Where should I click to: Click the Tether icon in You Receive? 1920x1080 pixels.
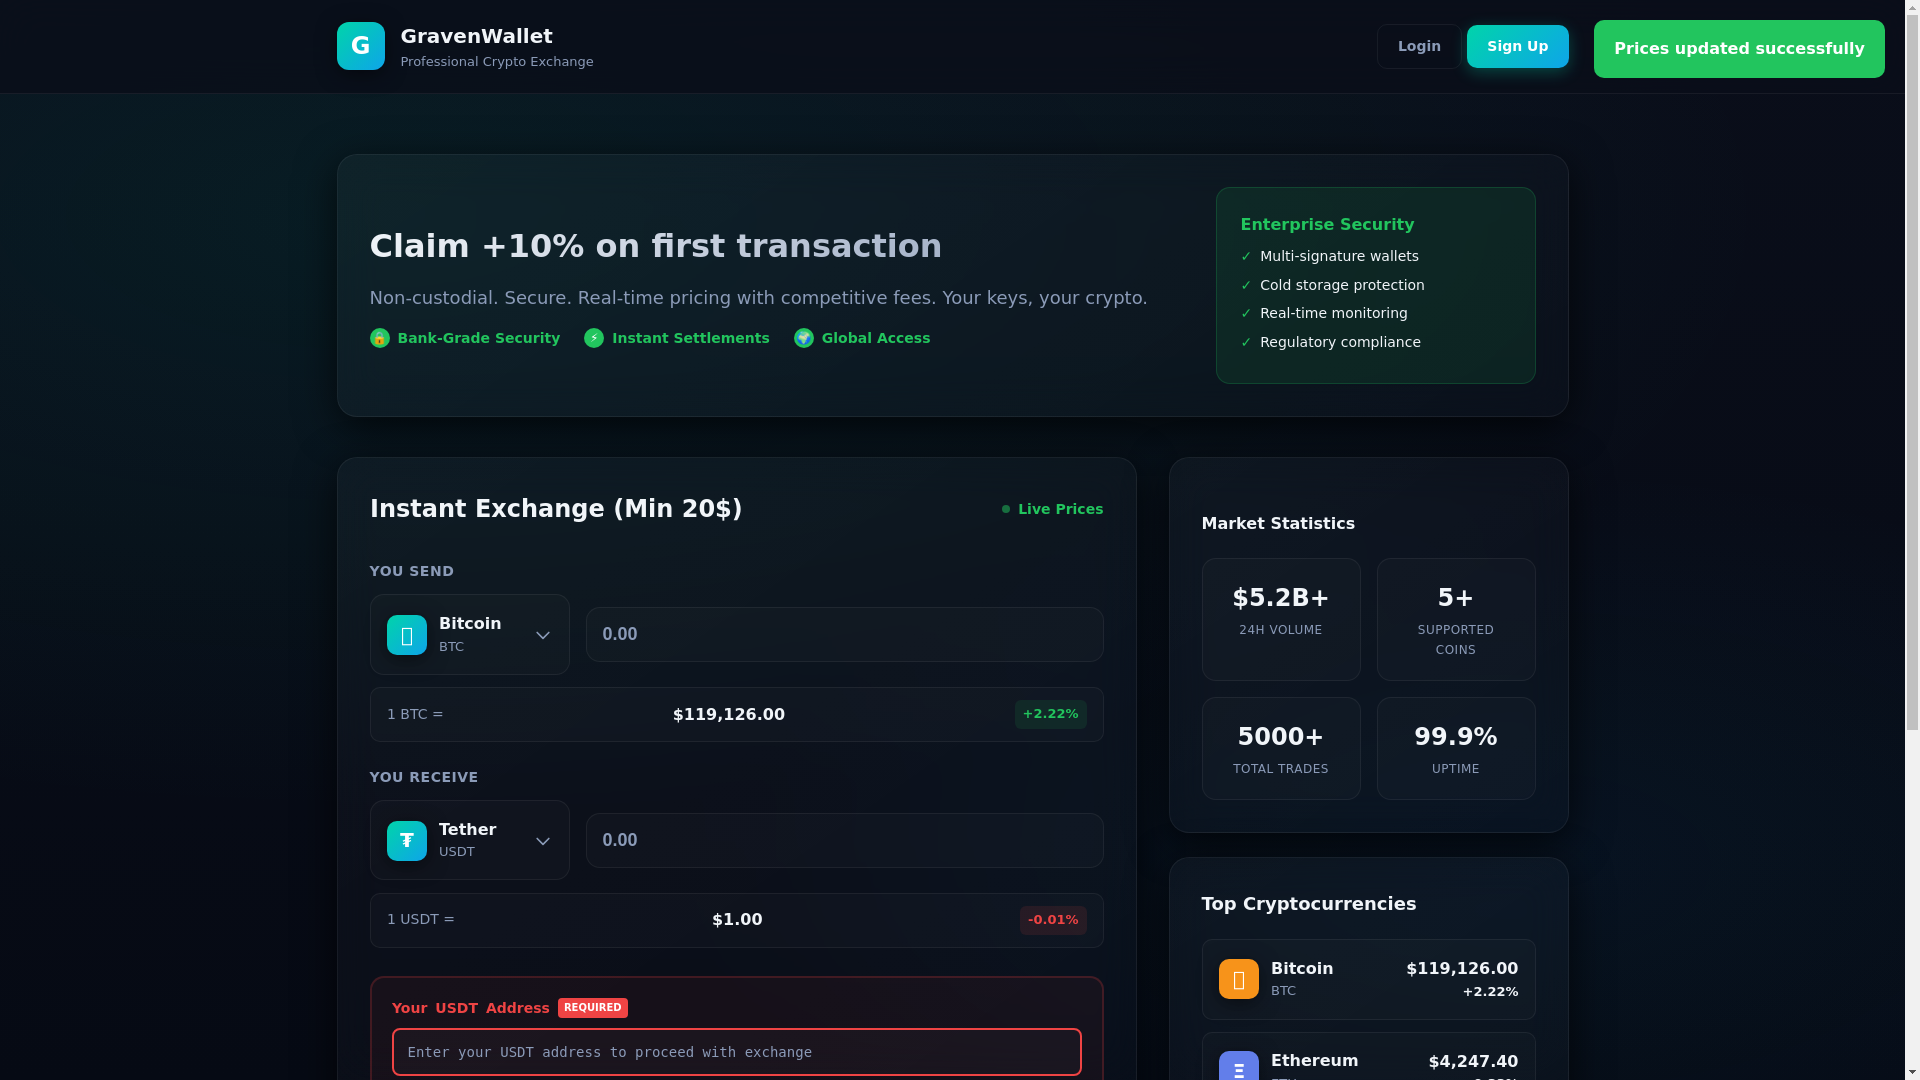pos(407,841)
